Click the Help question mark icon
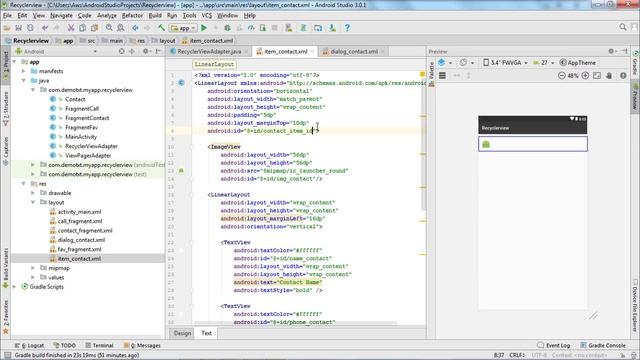 point(347,28)
